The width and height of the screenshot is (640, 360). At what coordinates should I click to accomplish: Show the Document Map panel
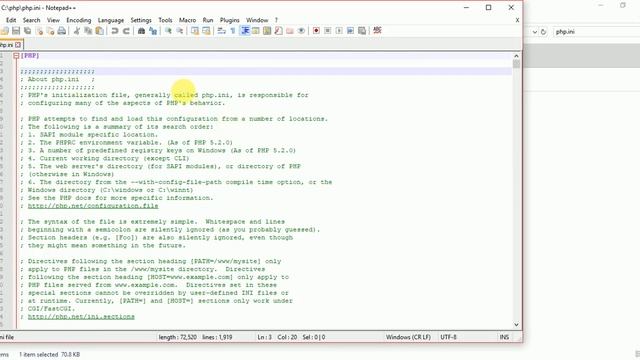coord(267,31)
